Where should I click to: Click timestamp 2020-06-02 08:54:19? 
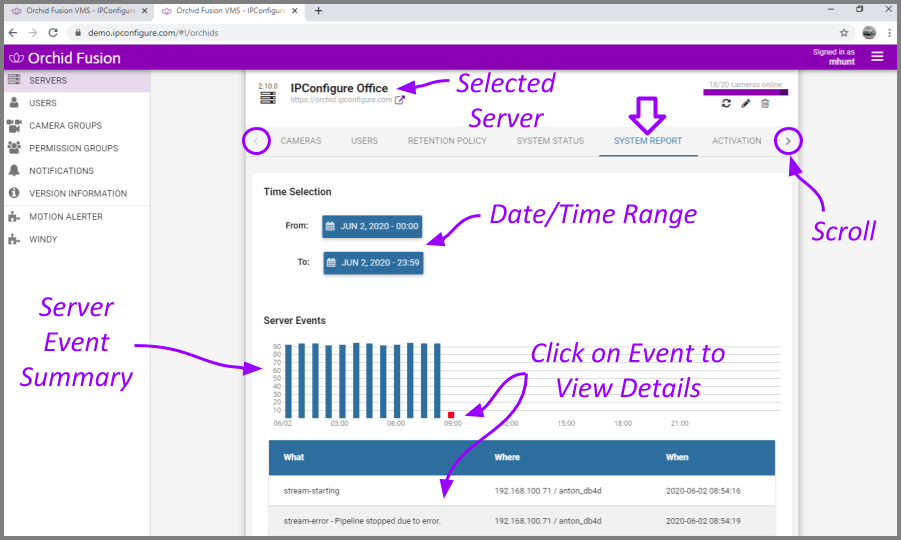703,521
